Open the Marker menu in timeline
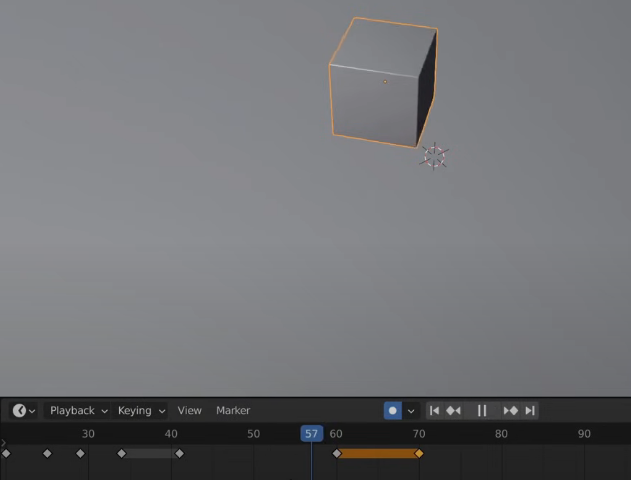 (233, 410)
